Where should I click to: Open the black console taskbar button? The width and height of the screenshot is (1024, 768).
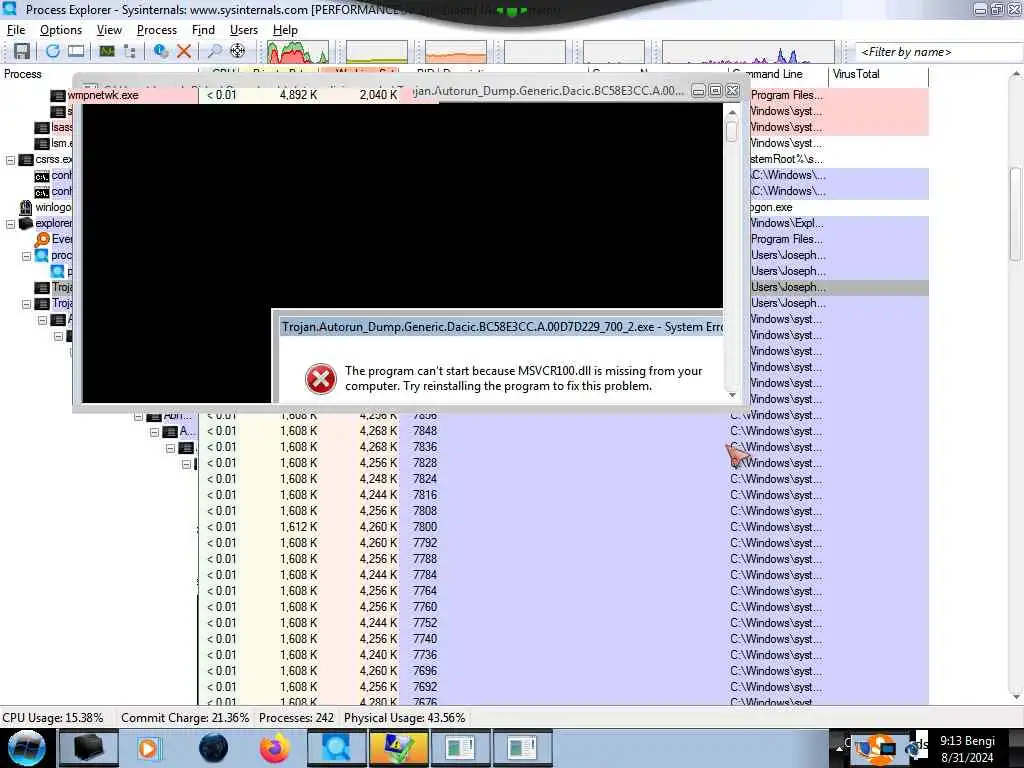coord(89,748)
